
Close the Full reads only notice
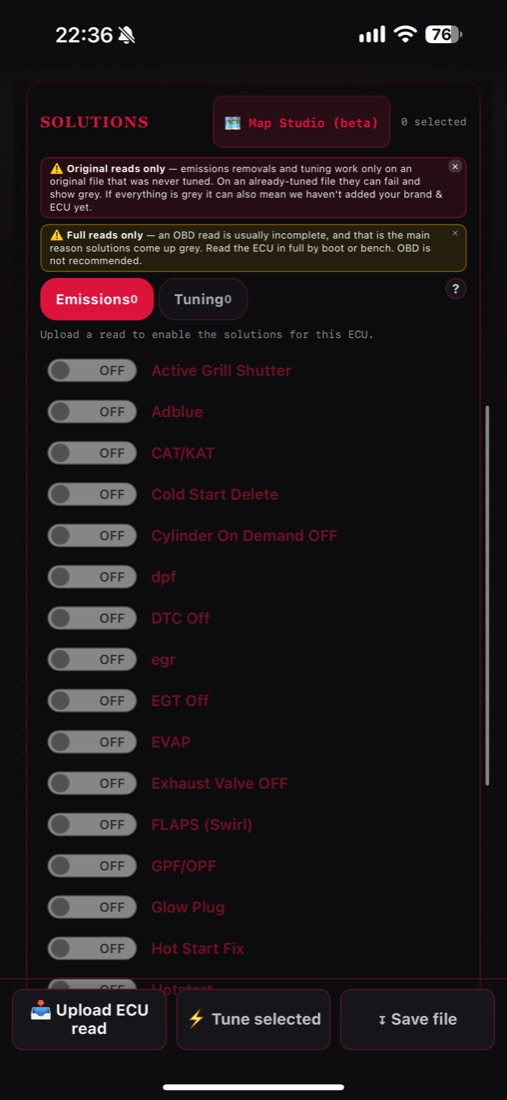(x=455, y=233)
